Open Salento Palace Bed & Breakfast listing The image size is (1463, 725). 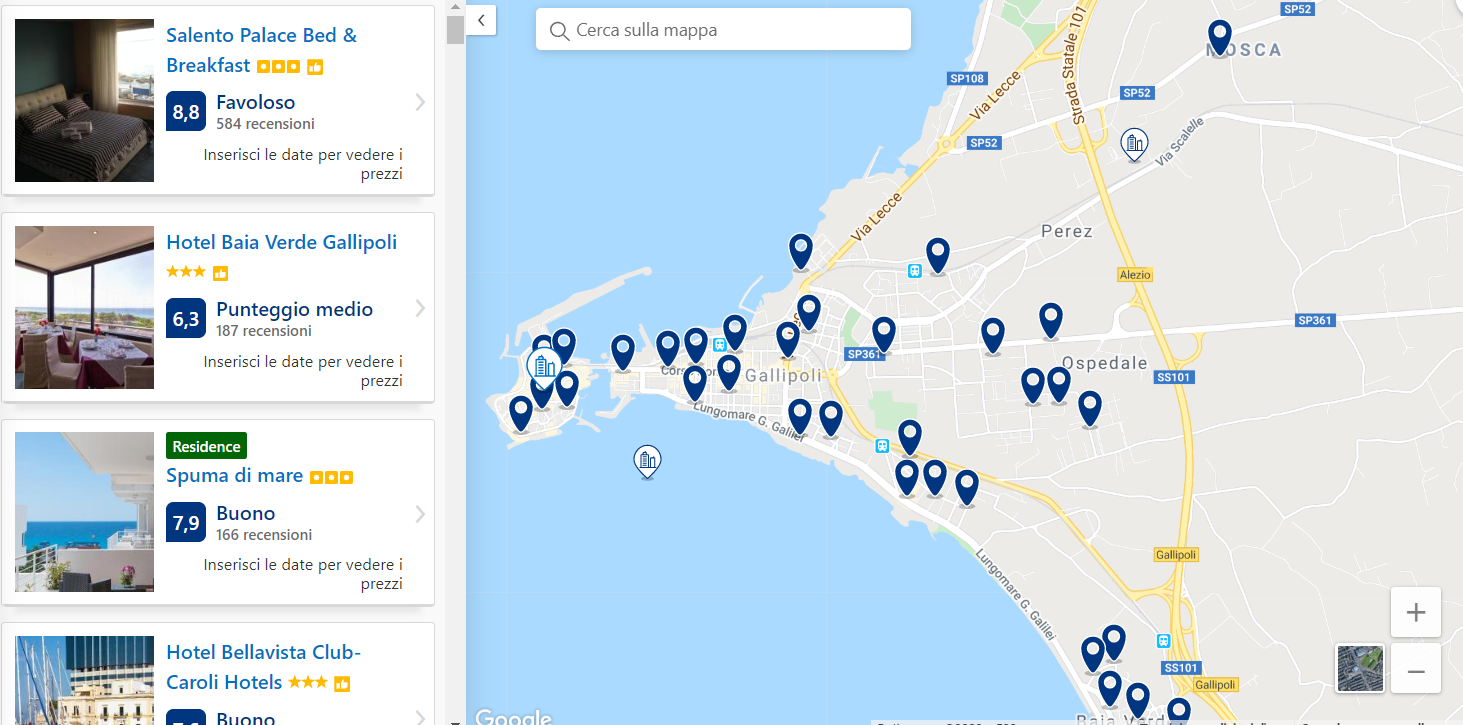[261, 50]
